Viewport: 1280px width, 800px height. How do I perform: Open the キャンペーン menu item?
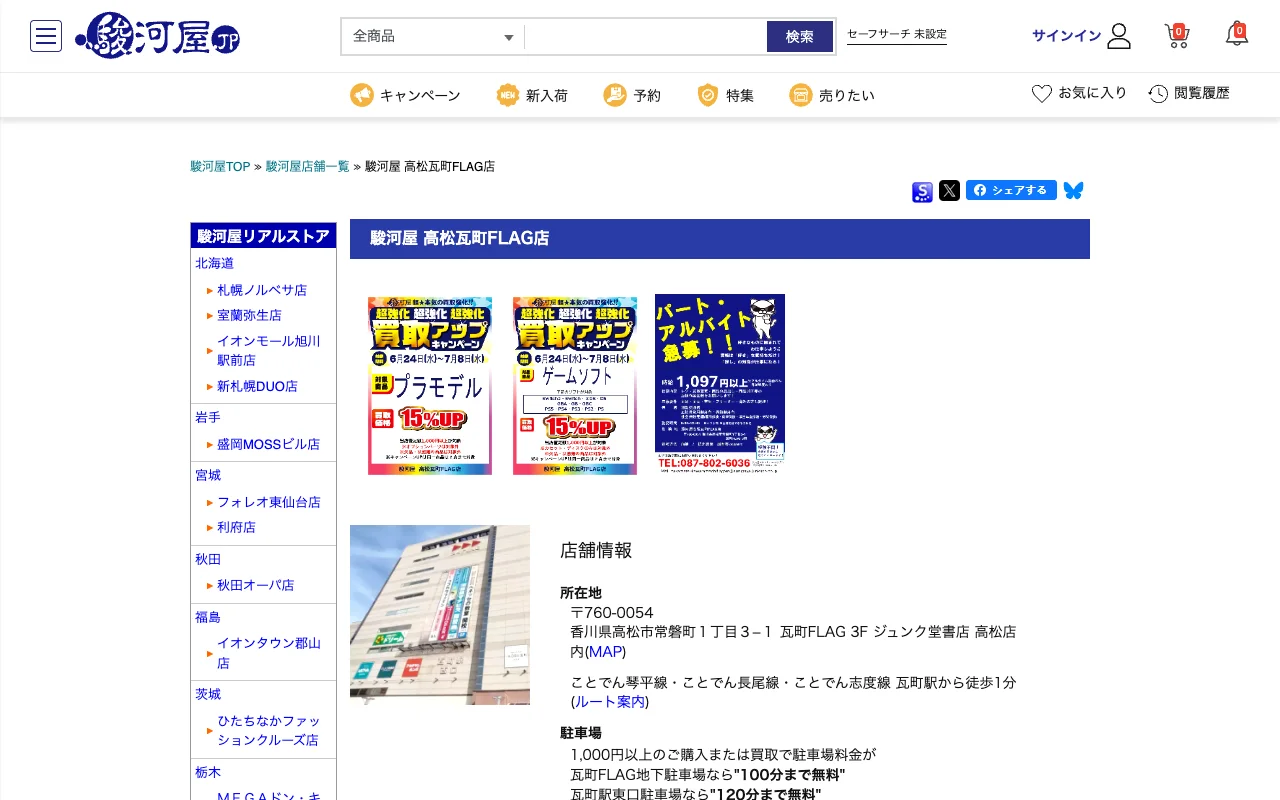coord(420,95)
